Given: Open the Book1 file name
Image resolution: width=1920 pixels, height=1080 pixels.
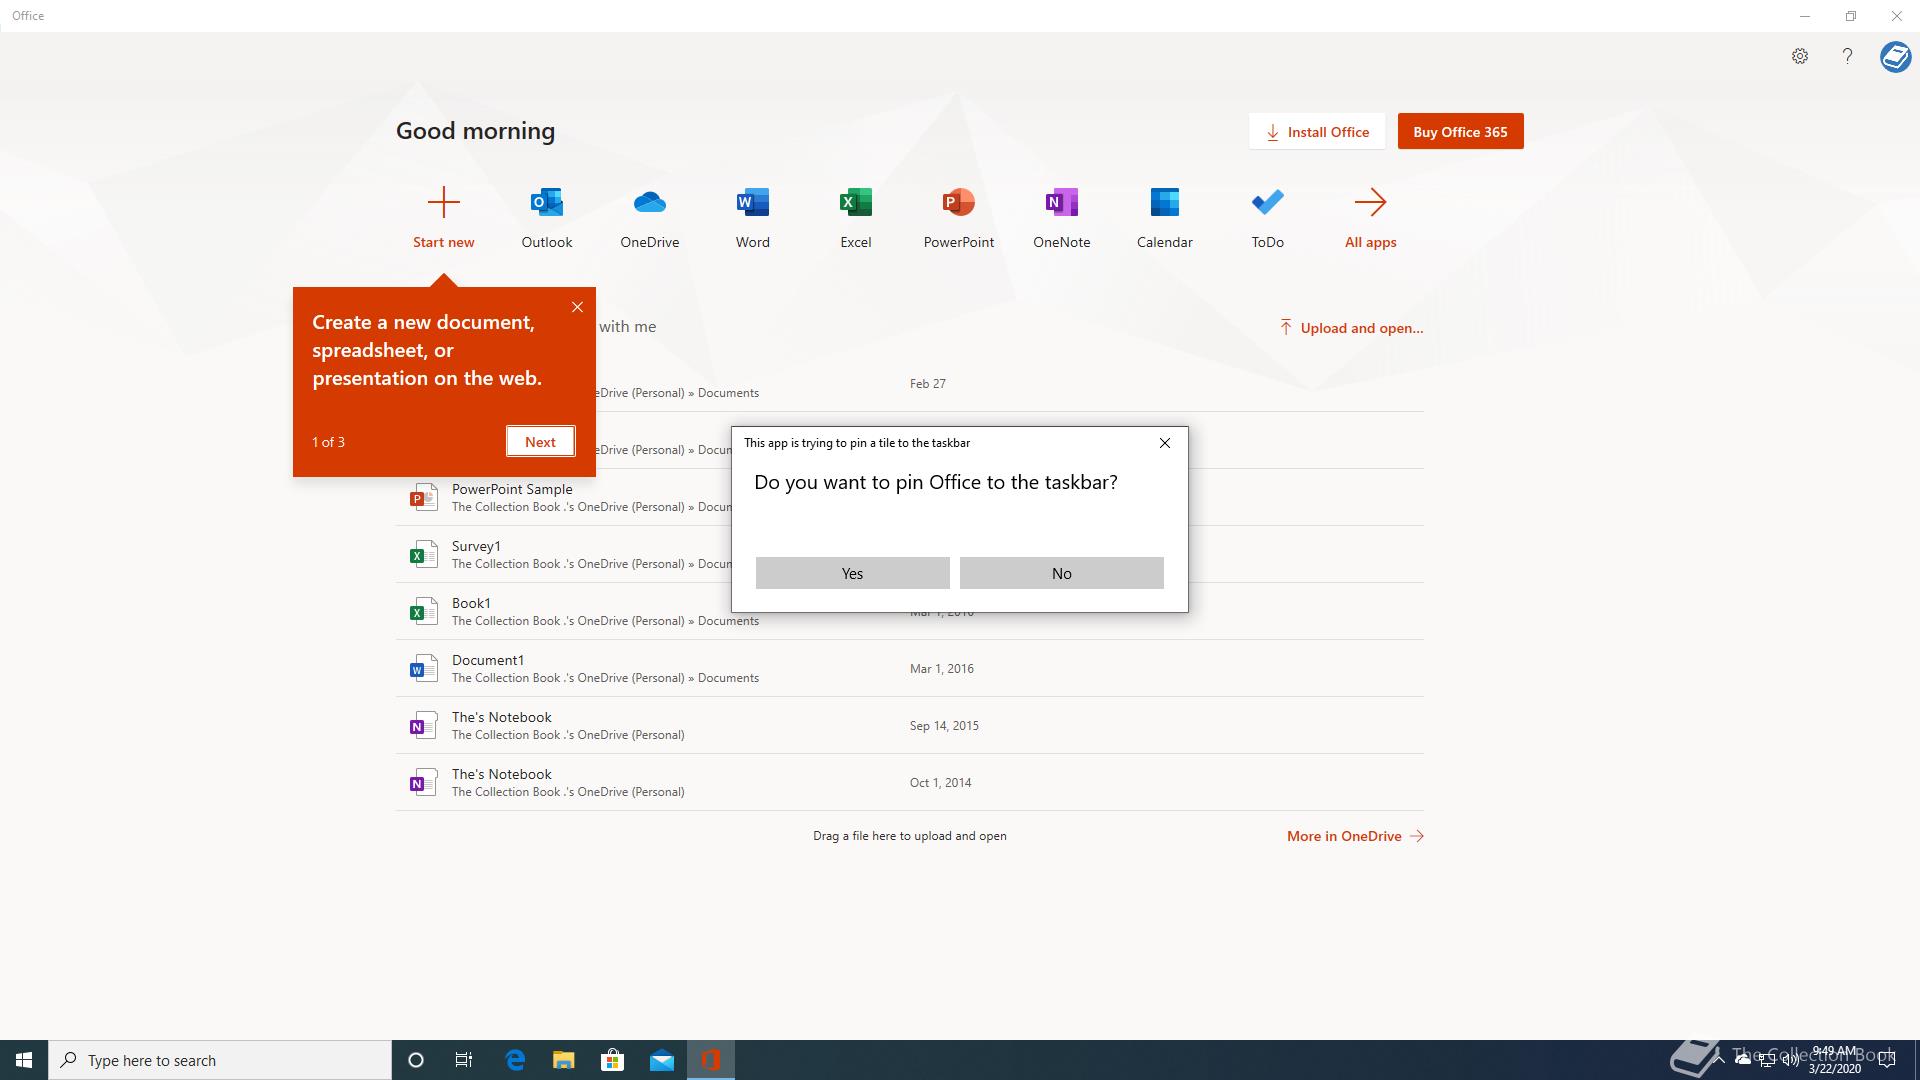Looking at the screenshot, I should (471, 603).
